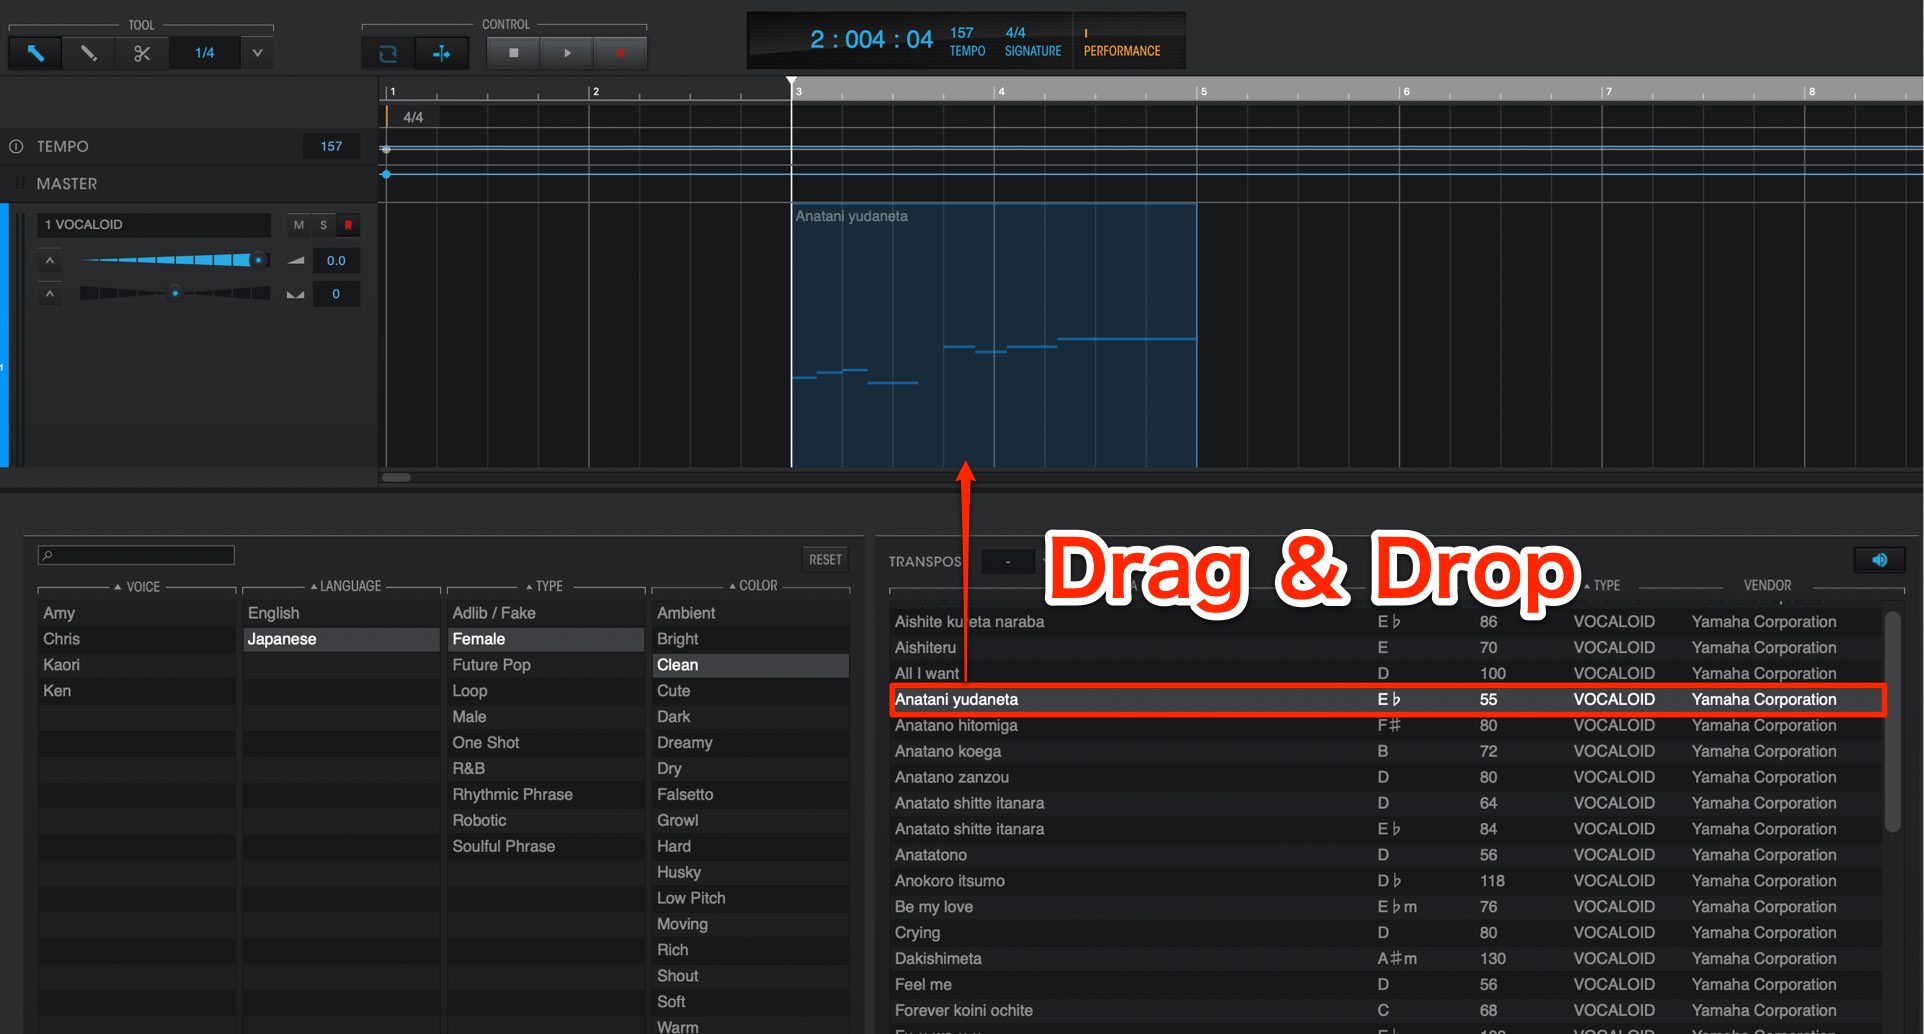This screenshot has height=1034, width=1924.
Task: Click the tempo value 157 in track header
Action: click(331, 146)
